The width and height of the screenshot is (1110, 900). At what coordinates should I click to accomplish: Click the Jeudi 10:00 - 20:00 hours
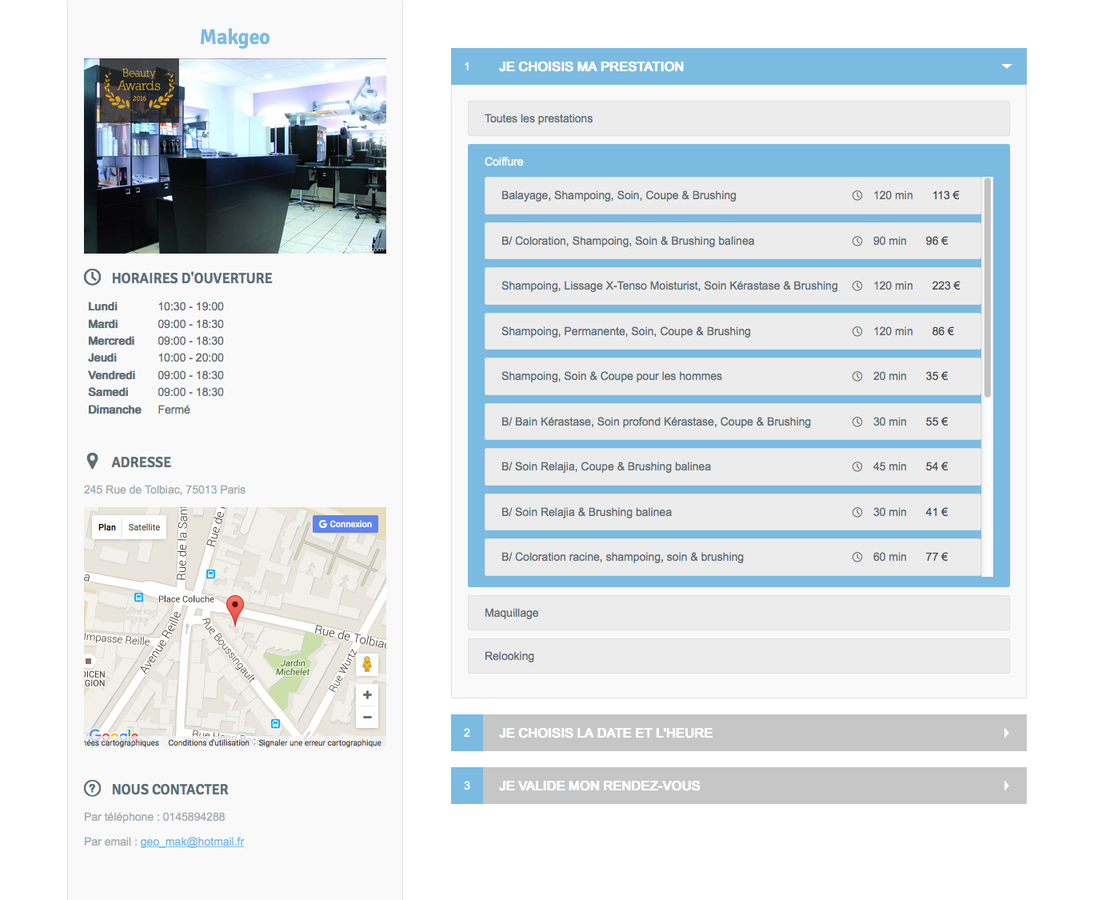(156, 358)
